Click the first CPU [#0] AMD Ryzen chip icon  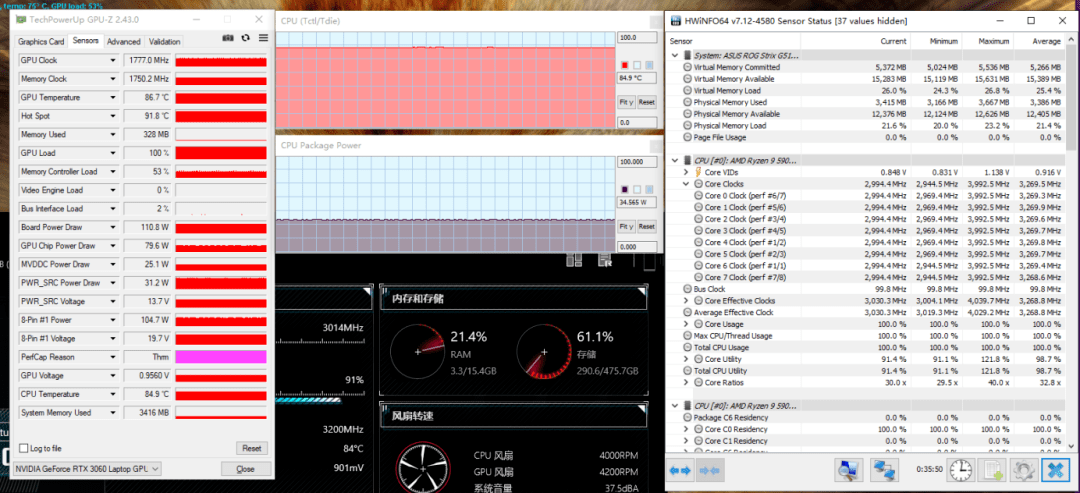click(x=687, y=160)
